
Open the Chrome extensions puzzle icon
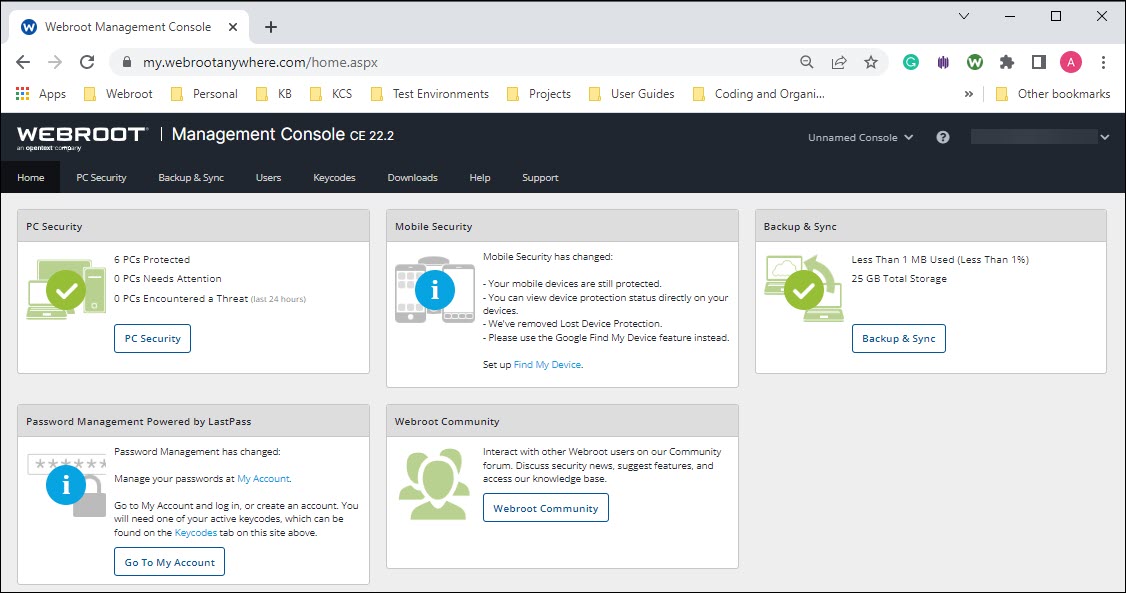tap(1007, 62)
